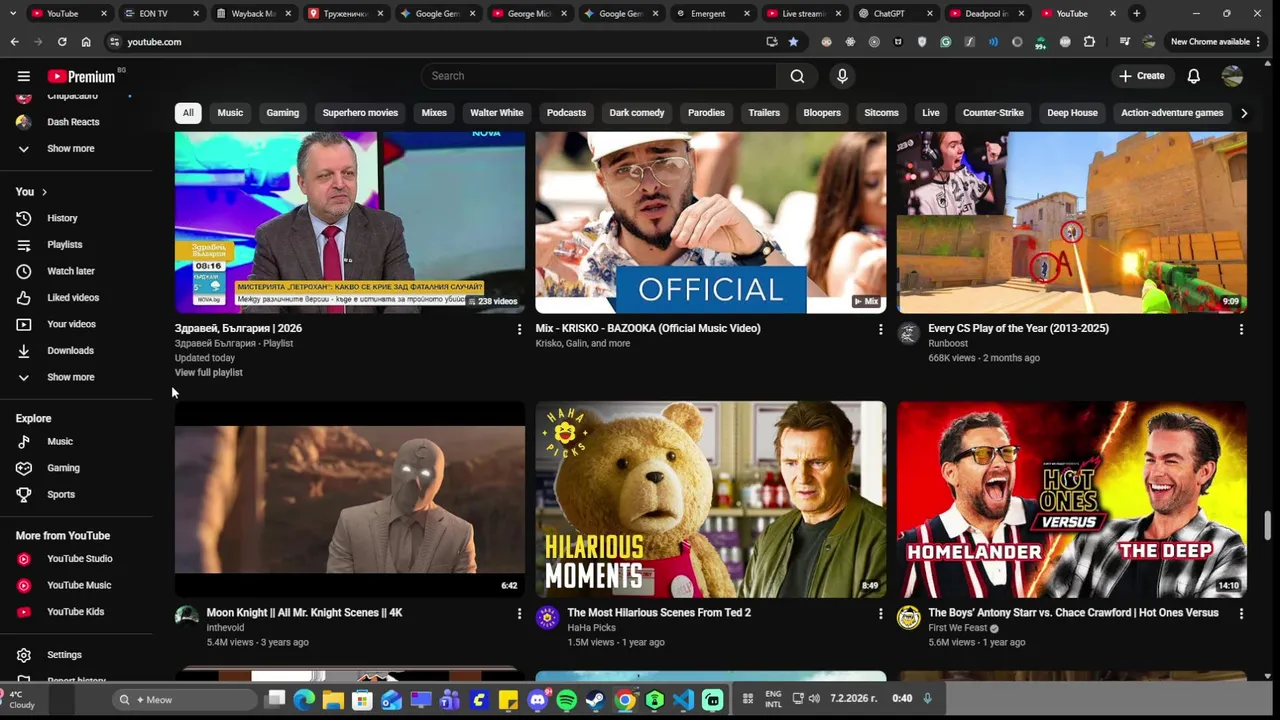
Task: Open options menu for Moon Knight video
Action: coord(518,613)
